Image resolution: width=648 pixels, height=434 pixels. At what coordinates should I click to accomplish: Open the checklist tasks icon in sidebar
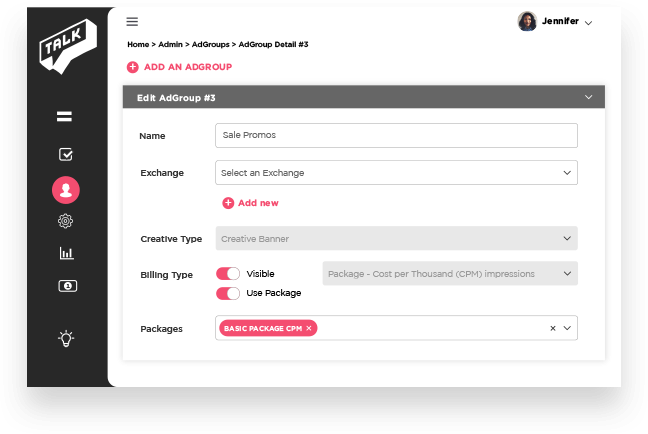66,155
